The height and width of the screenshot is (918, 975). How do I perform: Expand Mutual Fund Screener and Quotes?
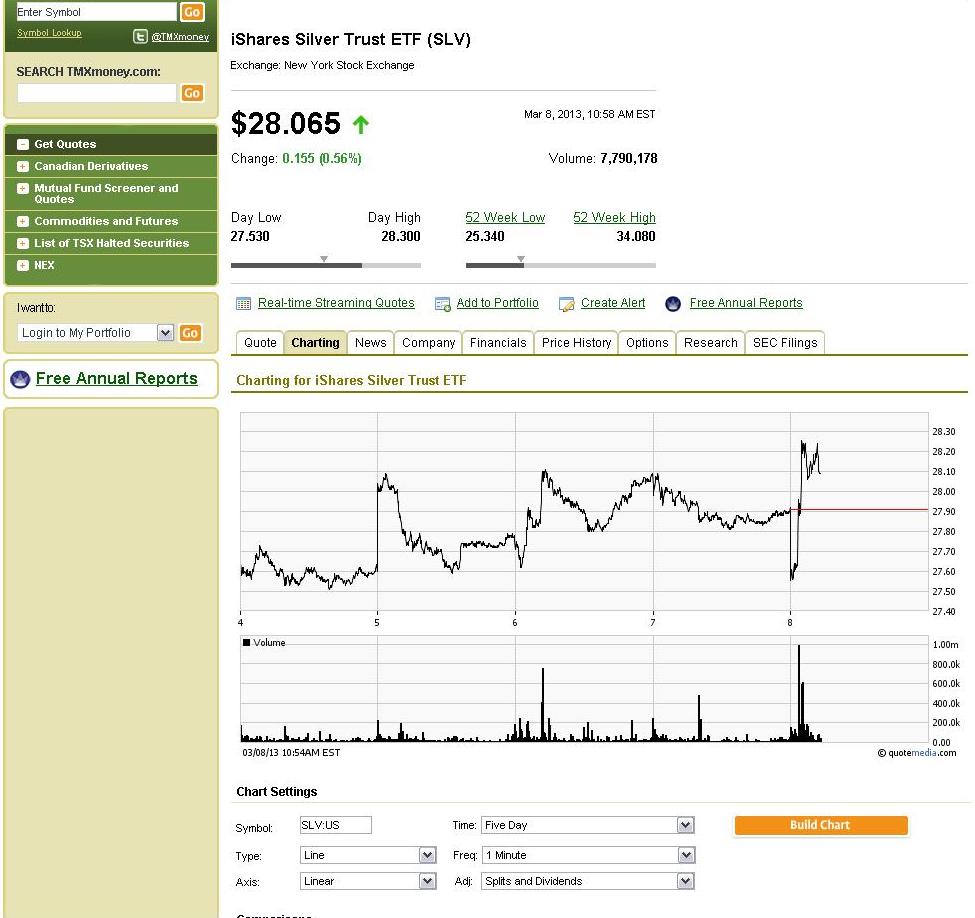tap(23, 188)
